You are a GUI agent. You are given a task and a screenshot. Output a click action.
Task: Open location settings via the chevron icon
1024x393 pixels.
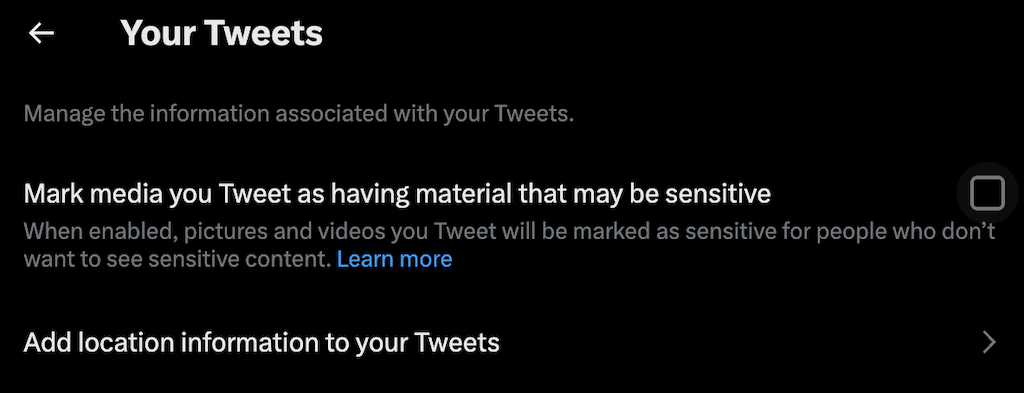click(989, 342)
